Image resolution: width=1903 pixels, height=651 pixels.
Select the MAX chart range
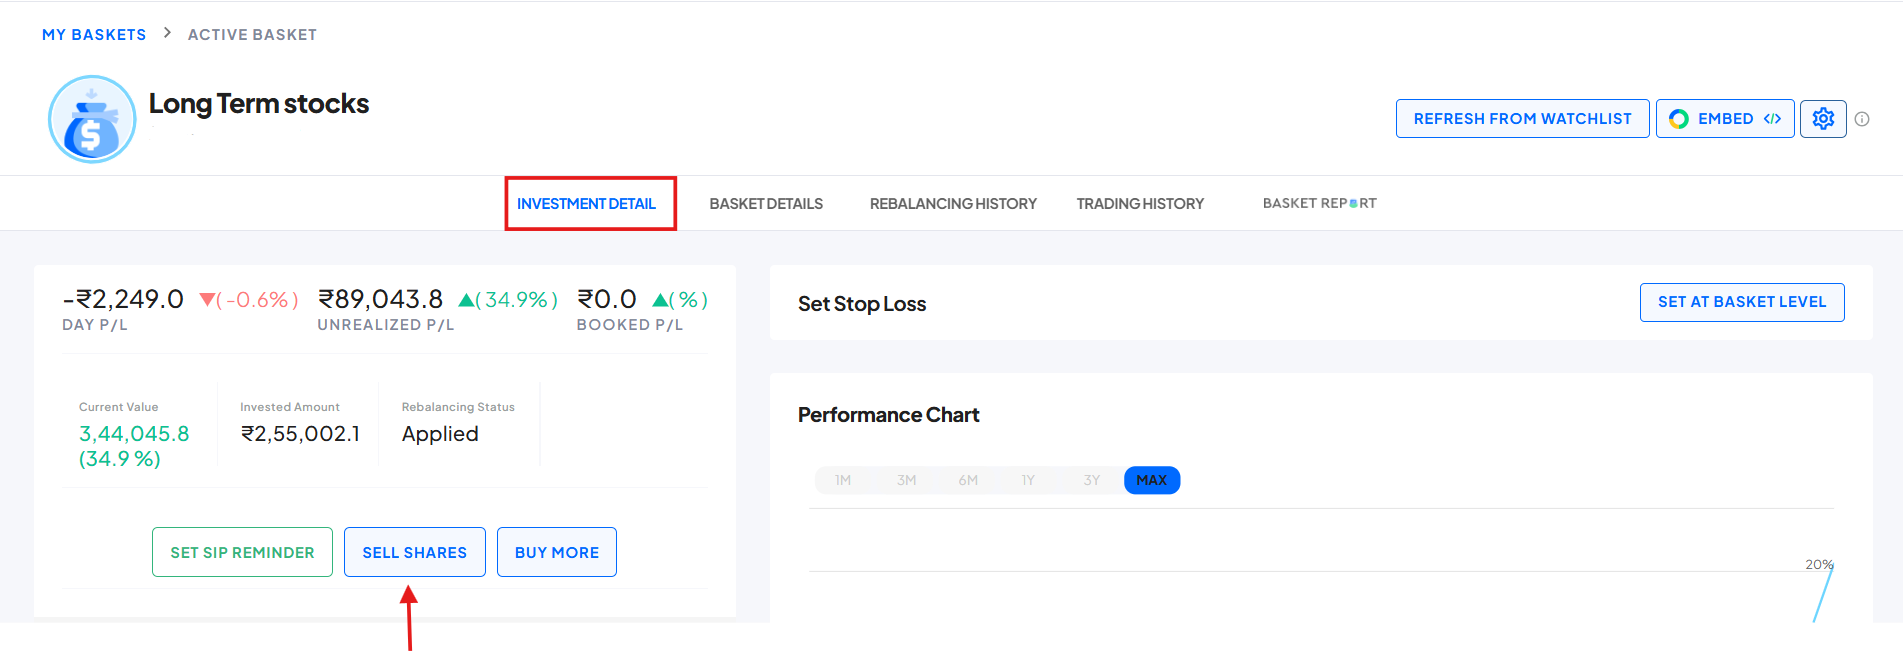pyautogui.click(x=1152, y=481)
